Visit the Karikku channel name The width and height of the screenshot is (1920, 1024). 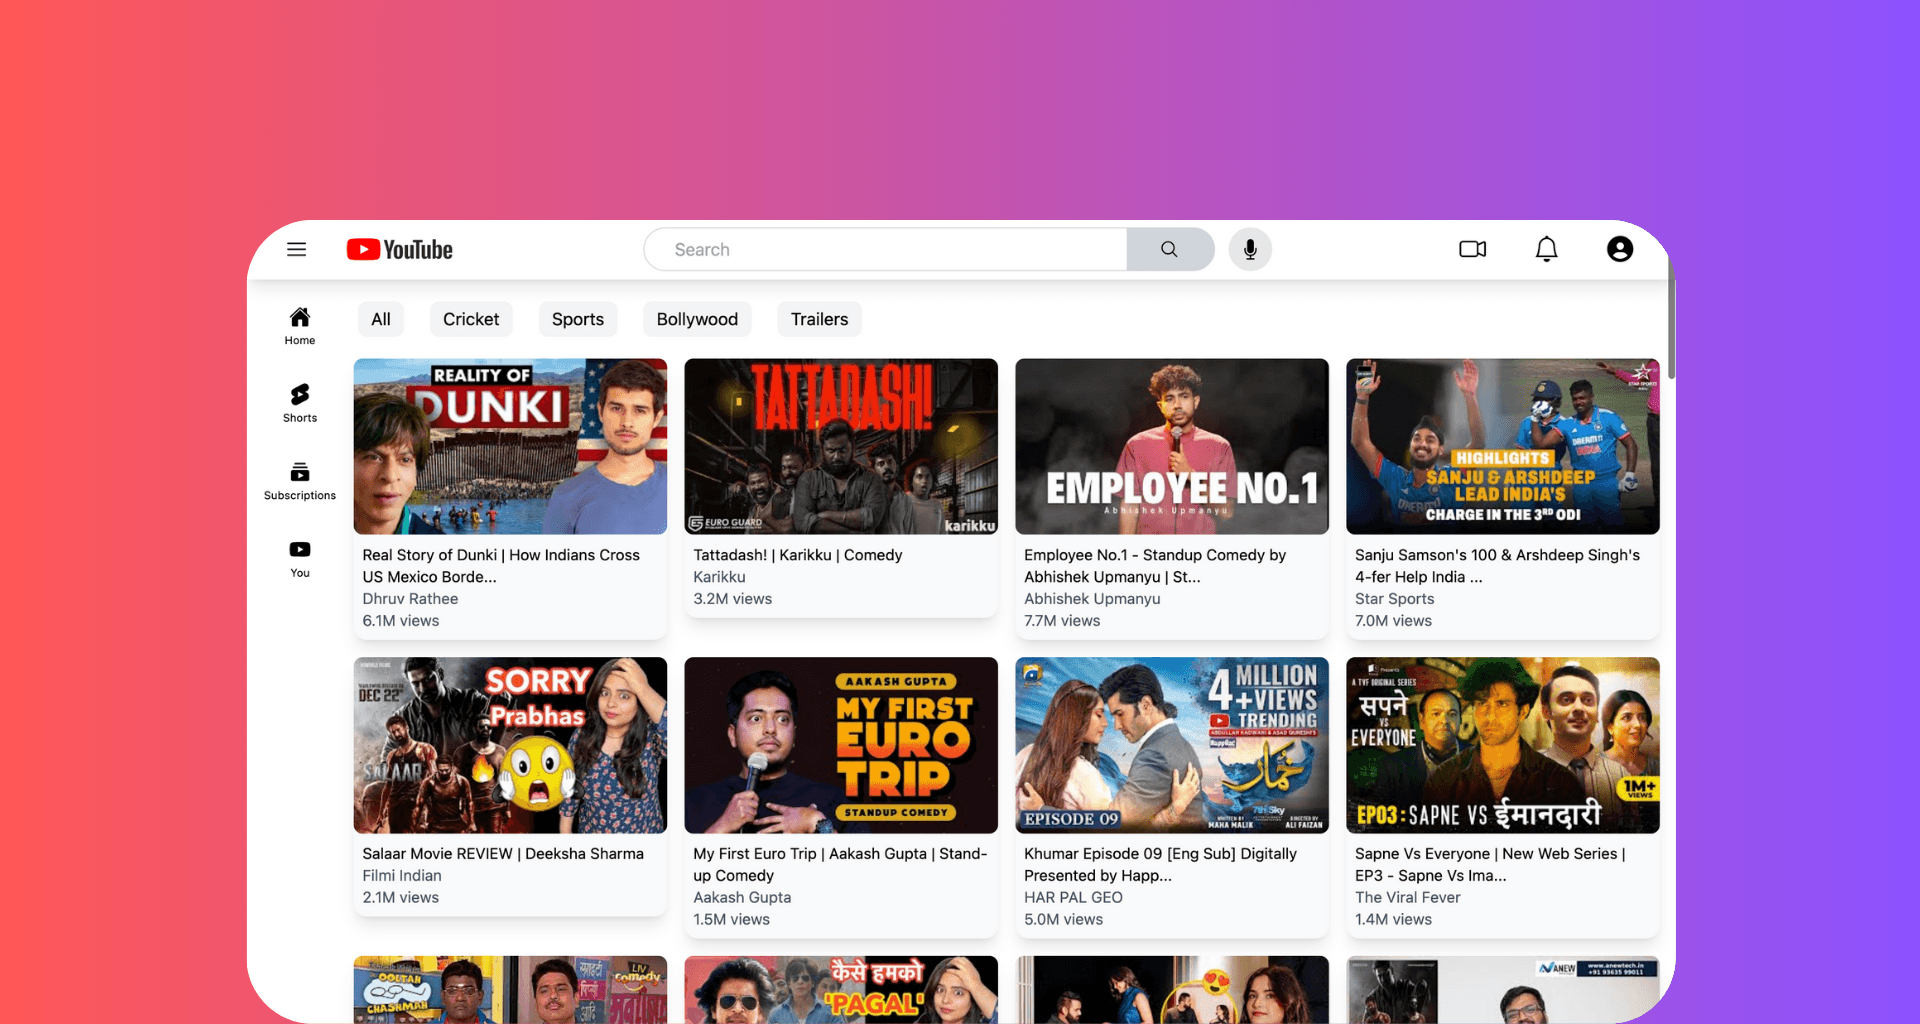pos(719,577)
